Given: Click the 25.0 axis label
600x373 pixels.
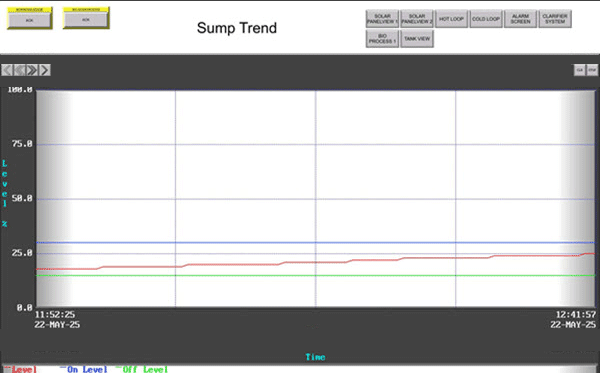Looking at the screenshot, I should pyautogui.click(x=22, y=253).
